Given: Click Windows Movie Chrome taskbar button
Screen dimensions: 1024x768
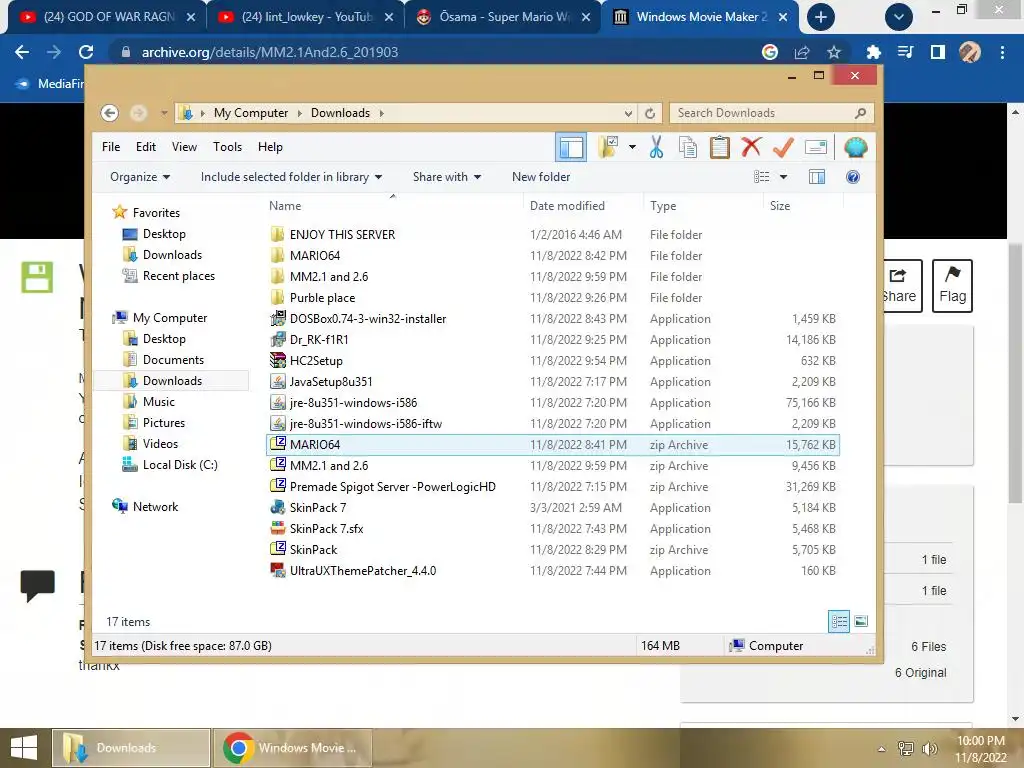Looking at the screenshot, I should [293, 748].
